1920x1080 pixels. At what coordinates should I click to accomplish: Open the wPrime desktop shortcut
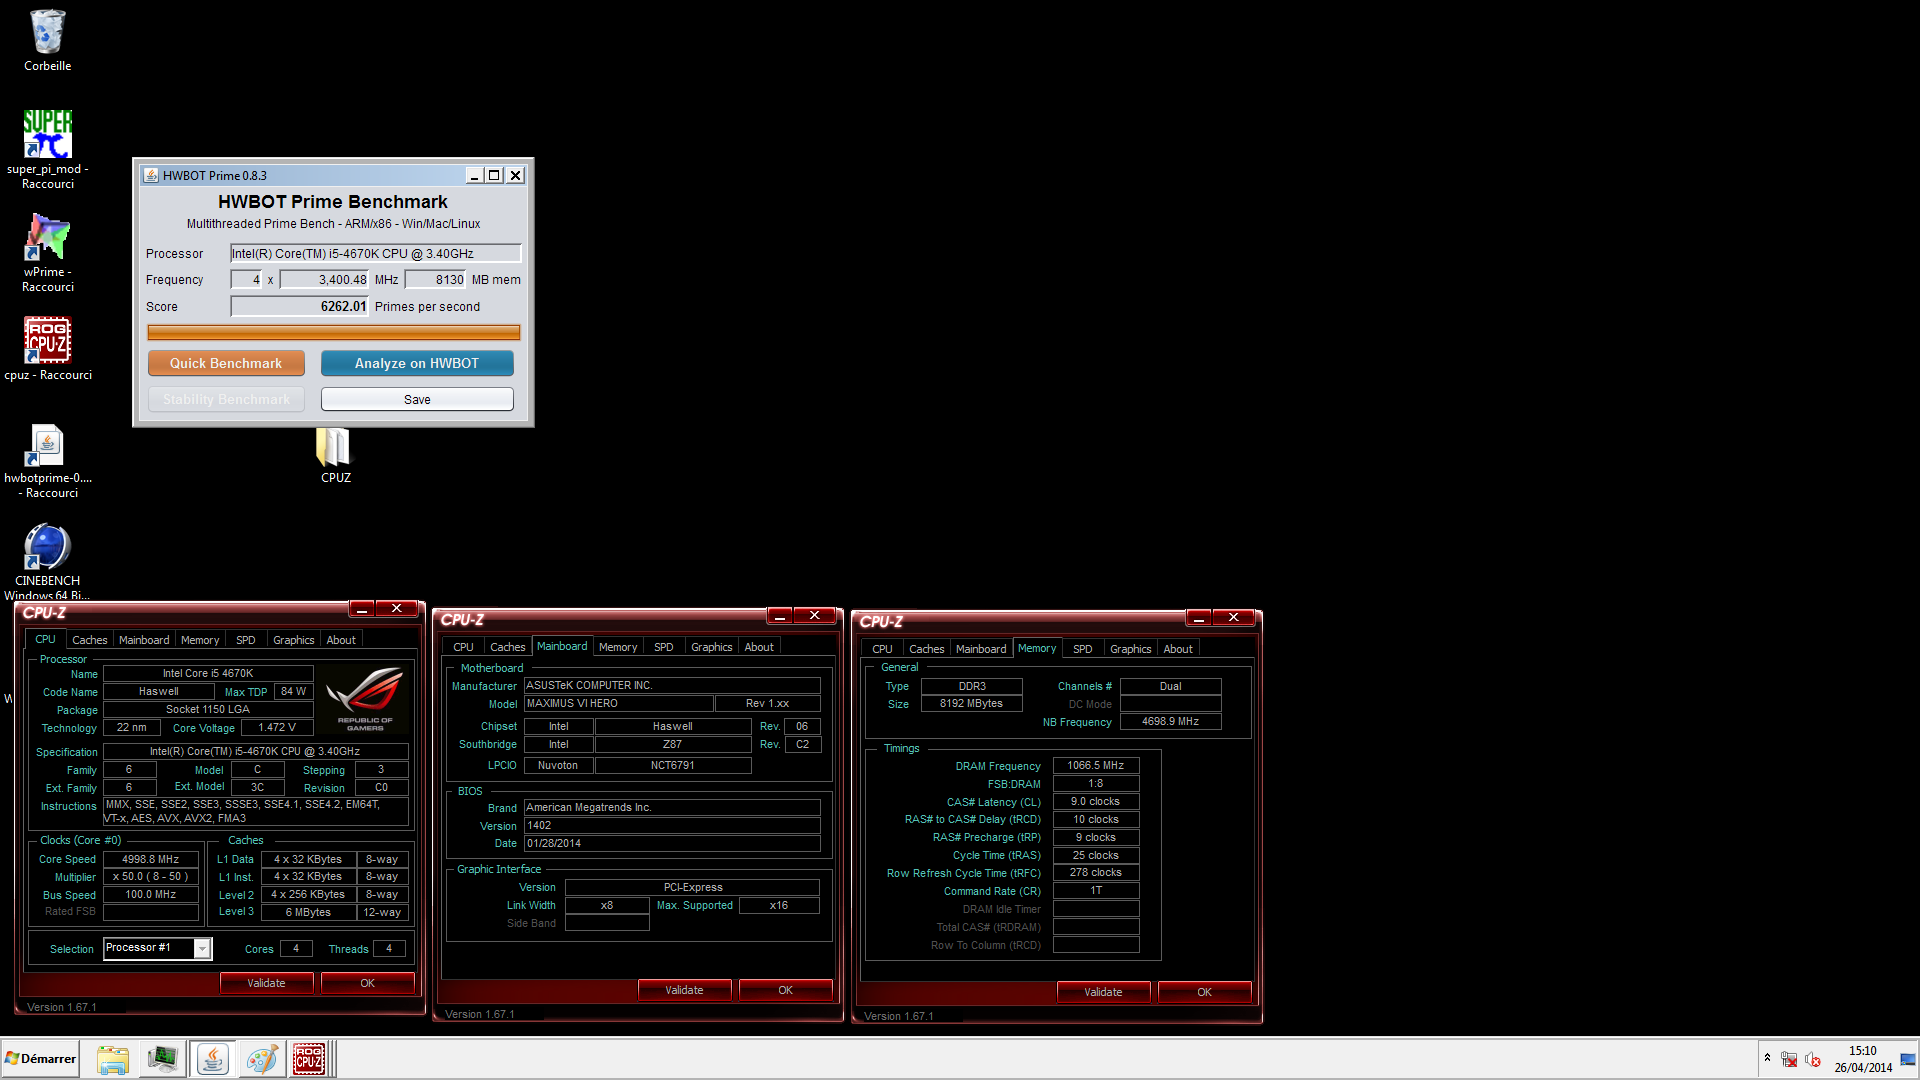coord(47,252)
